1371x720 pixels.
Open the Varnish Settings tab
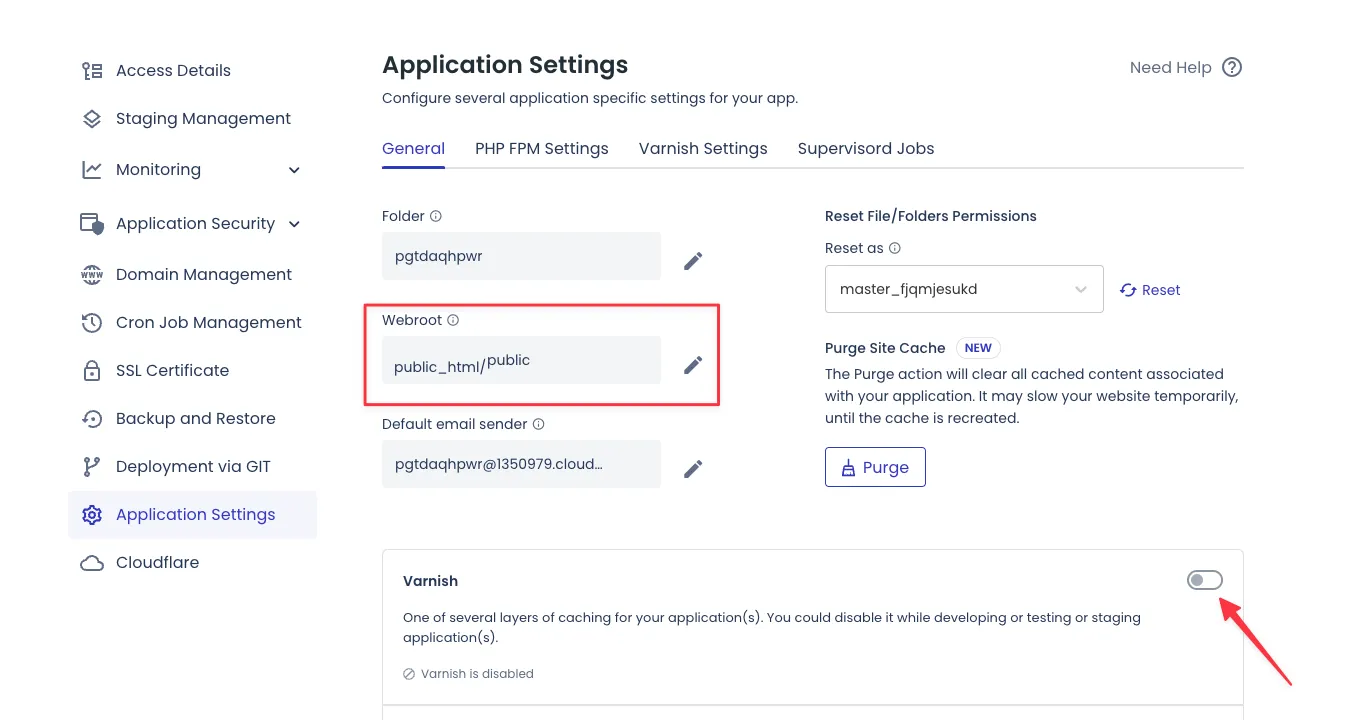click(703, 149)
